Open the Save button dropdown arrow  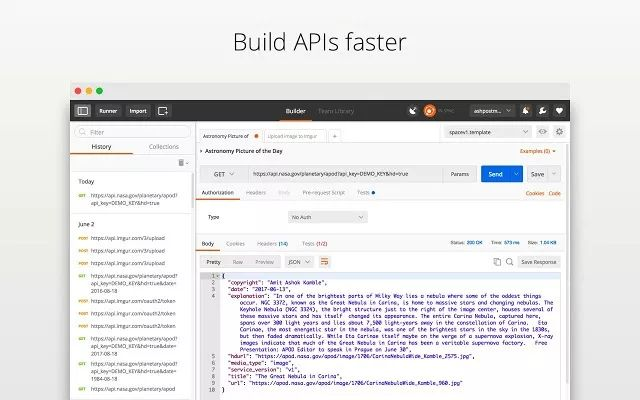pos(554,174)
